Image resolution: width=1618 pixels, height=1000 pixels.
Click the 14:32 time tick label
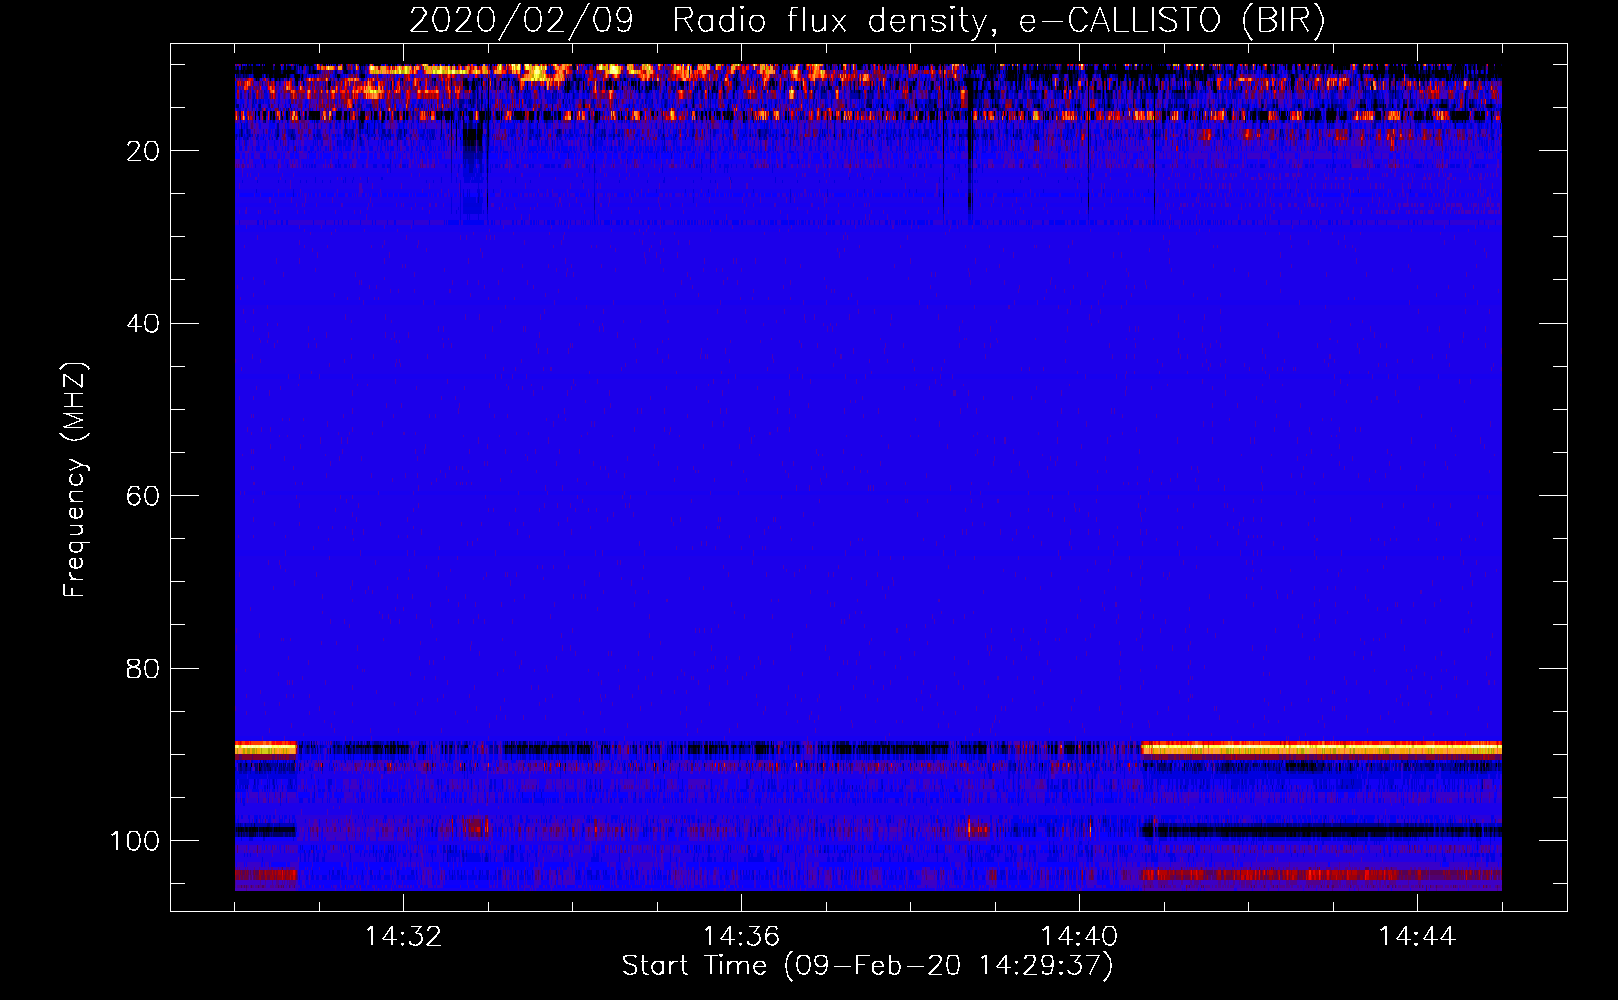403,937
